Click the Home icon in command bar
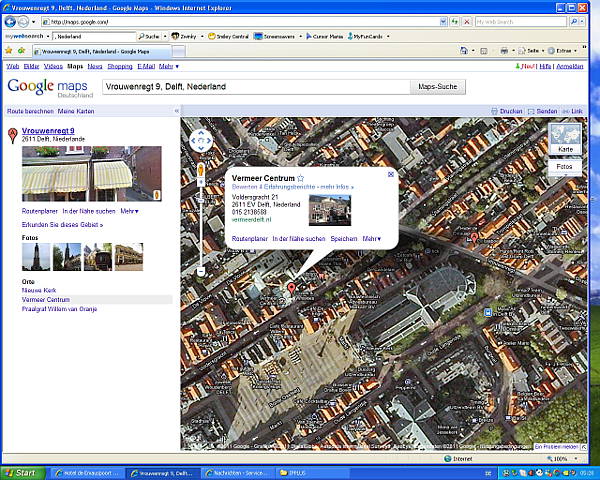The width and height of the screenshot is (600, 480). click(x=464, y=51)
